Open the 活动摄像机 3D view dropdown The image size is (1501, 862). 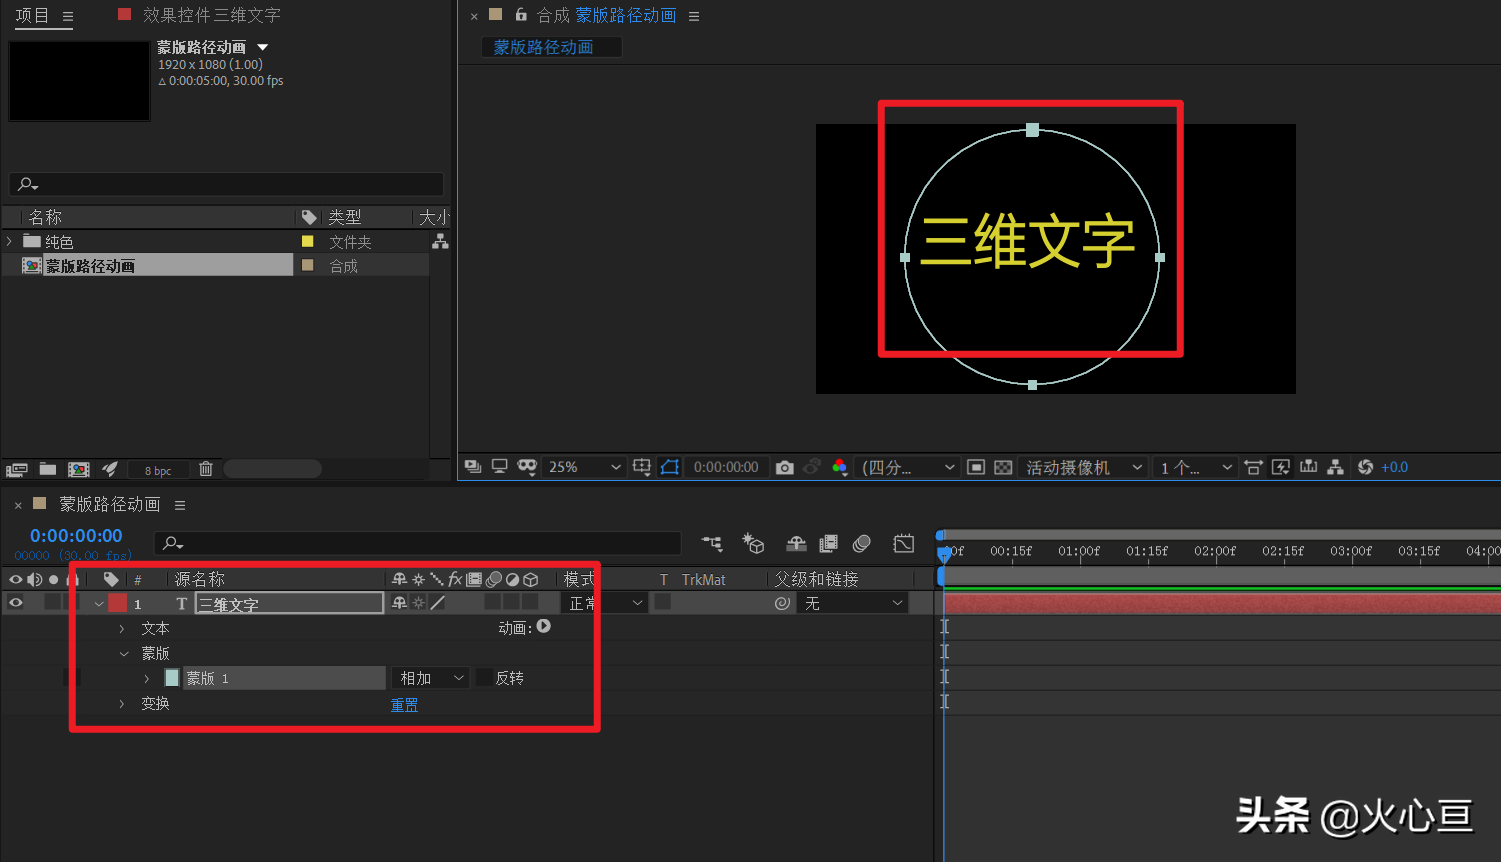click(1084, 467)
